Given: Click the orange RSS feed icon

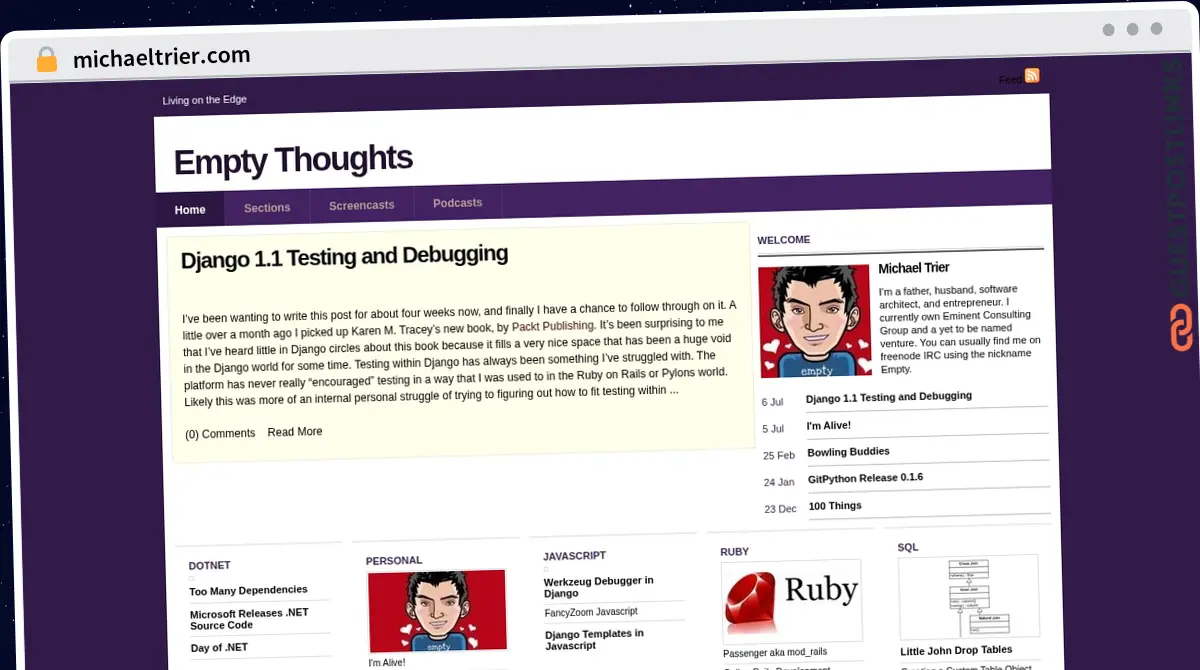Looking at the screenshot, I should (1032, 76).
